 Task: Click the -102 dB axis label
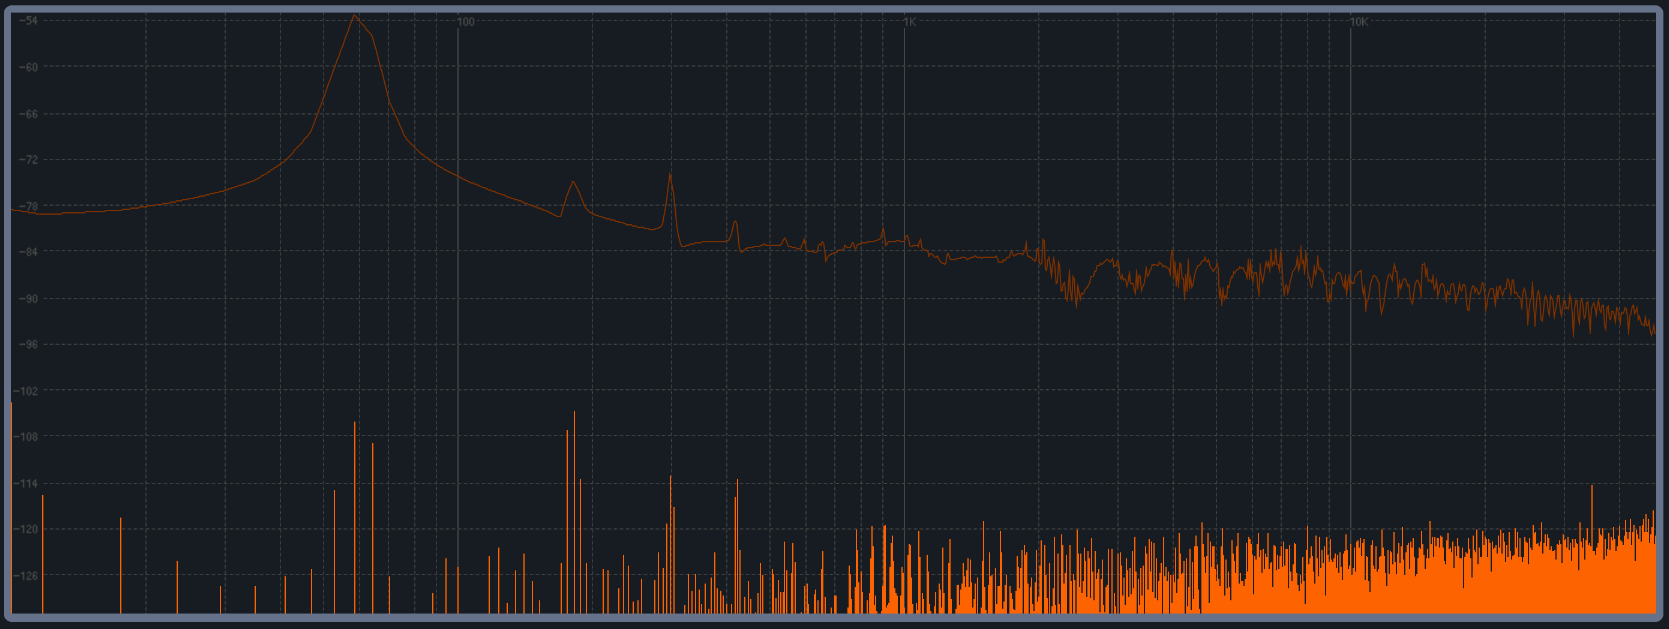point(28,391)
